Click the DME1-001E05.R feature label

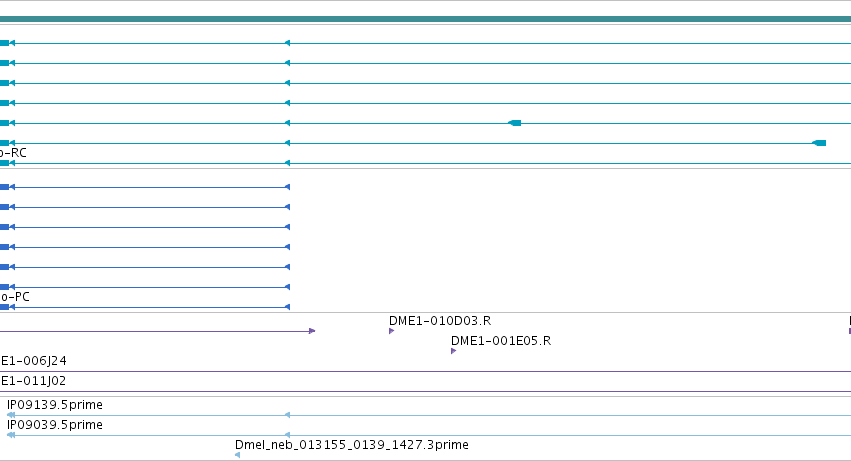pyautogui.click(x=500, y=341)
